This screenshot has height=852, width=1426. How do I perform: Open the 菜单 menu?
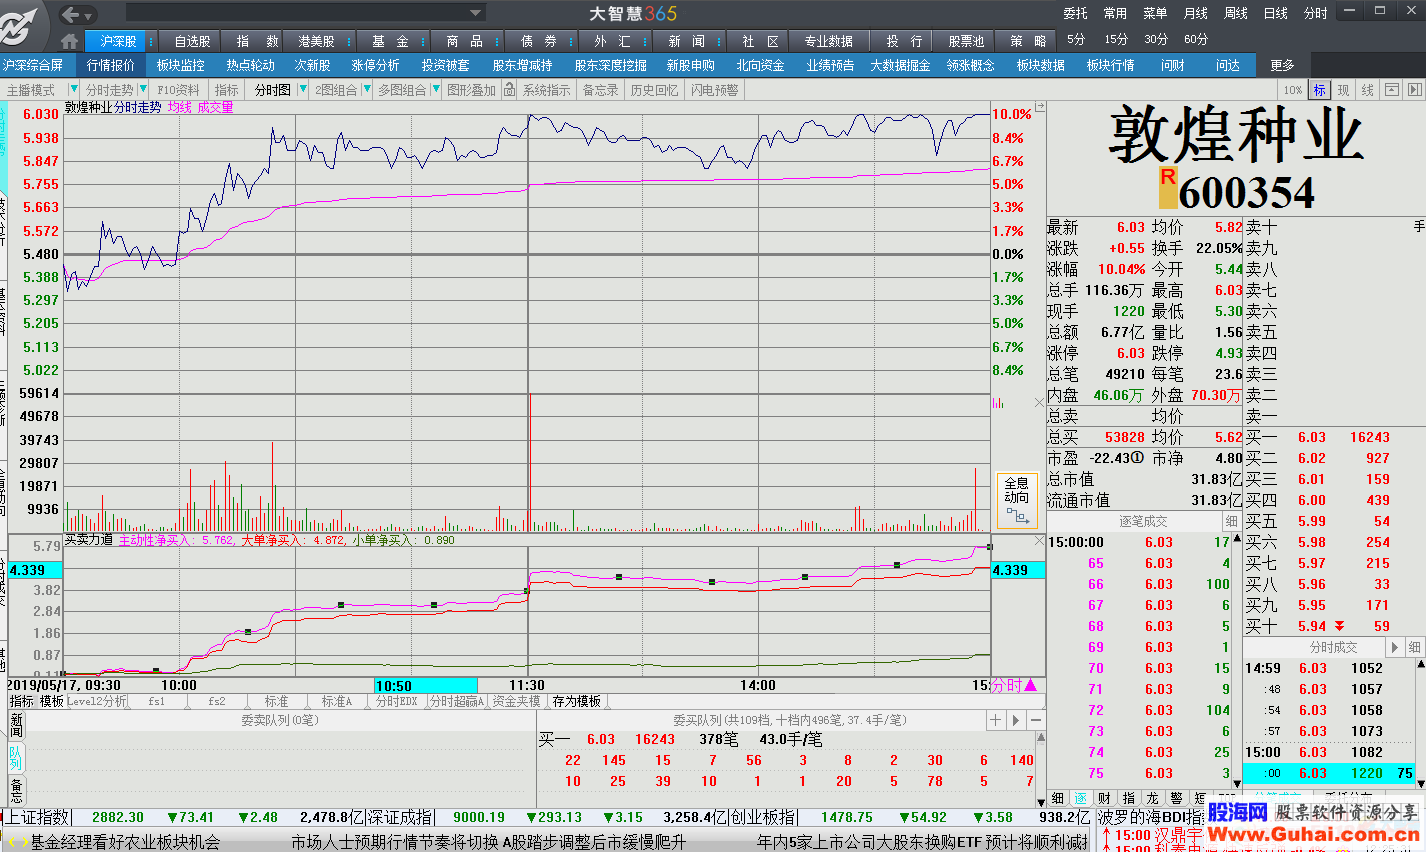pos(1155,13)
